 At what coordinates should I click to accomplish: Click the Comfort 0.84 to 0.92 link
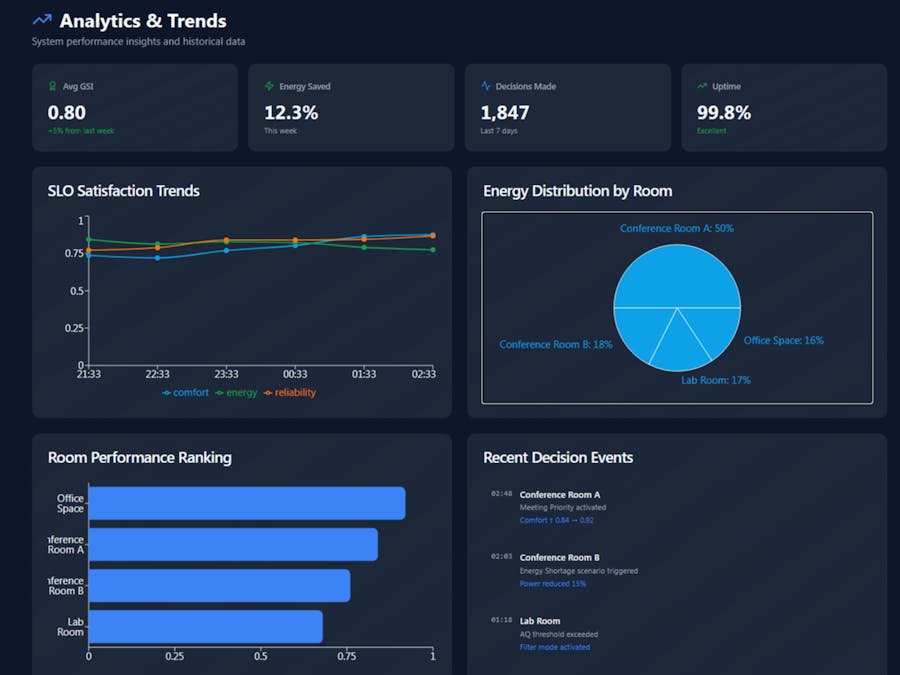(x=556, y=521)
